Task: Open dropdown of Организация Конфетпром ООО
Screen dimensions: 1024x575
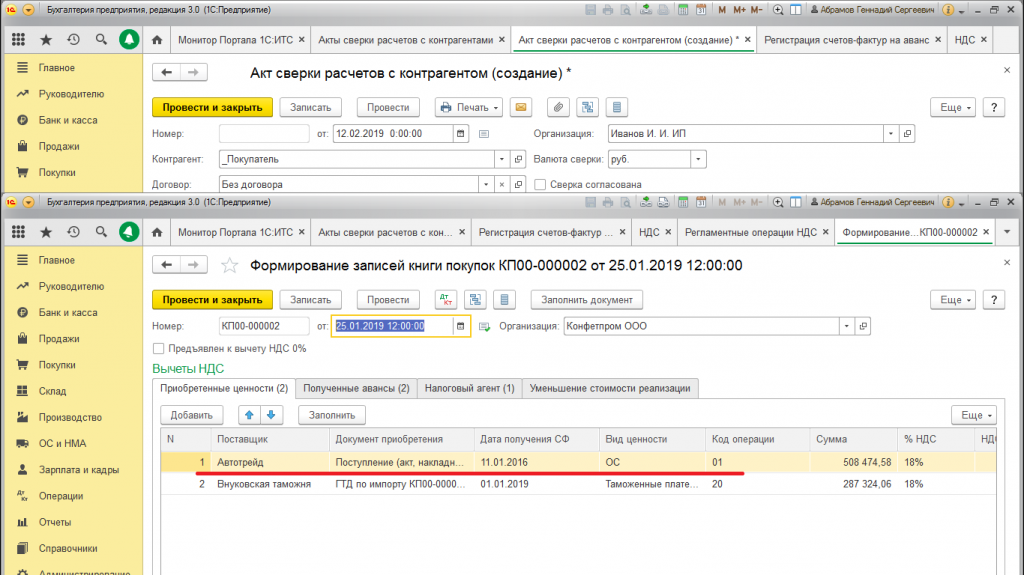Action: 846,326
